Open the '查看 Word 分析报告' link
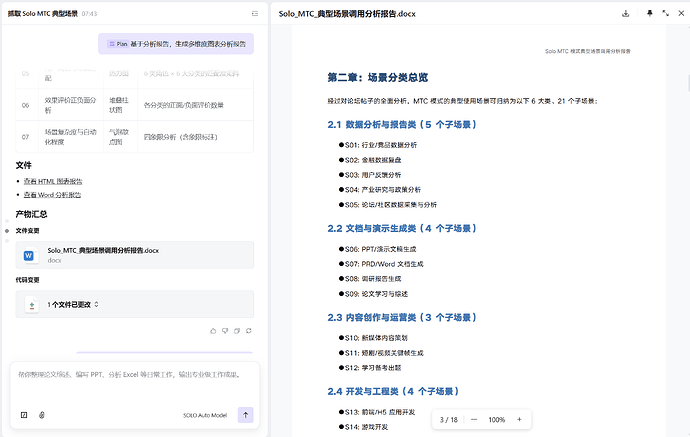 tap(53, 195)
